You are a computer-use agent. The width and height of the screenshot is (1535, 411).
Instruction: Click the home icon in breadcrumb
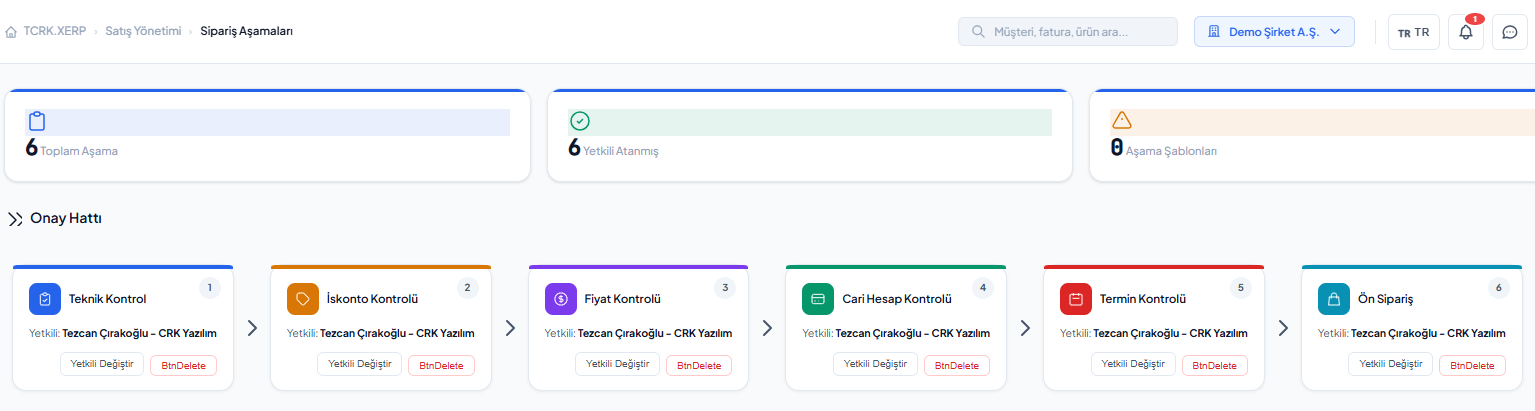click(11, 32)
